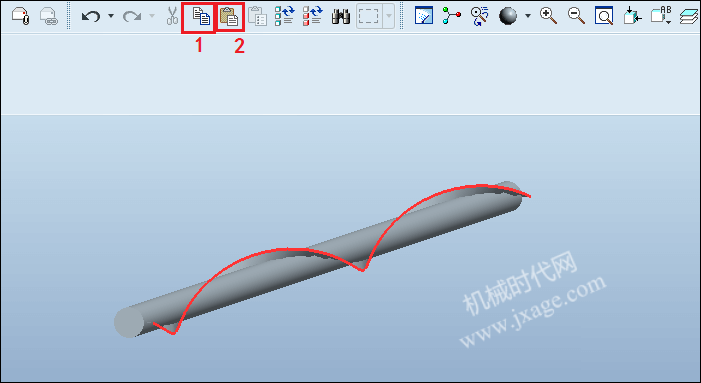701x383 pixels.
Task: Open the Layers stack icon
Action: (689, 17)
